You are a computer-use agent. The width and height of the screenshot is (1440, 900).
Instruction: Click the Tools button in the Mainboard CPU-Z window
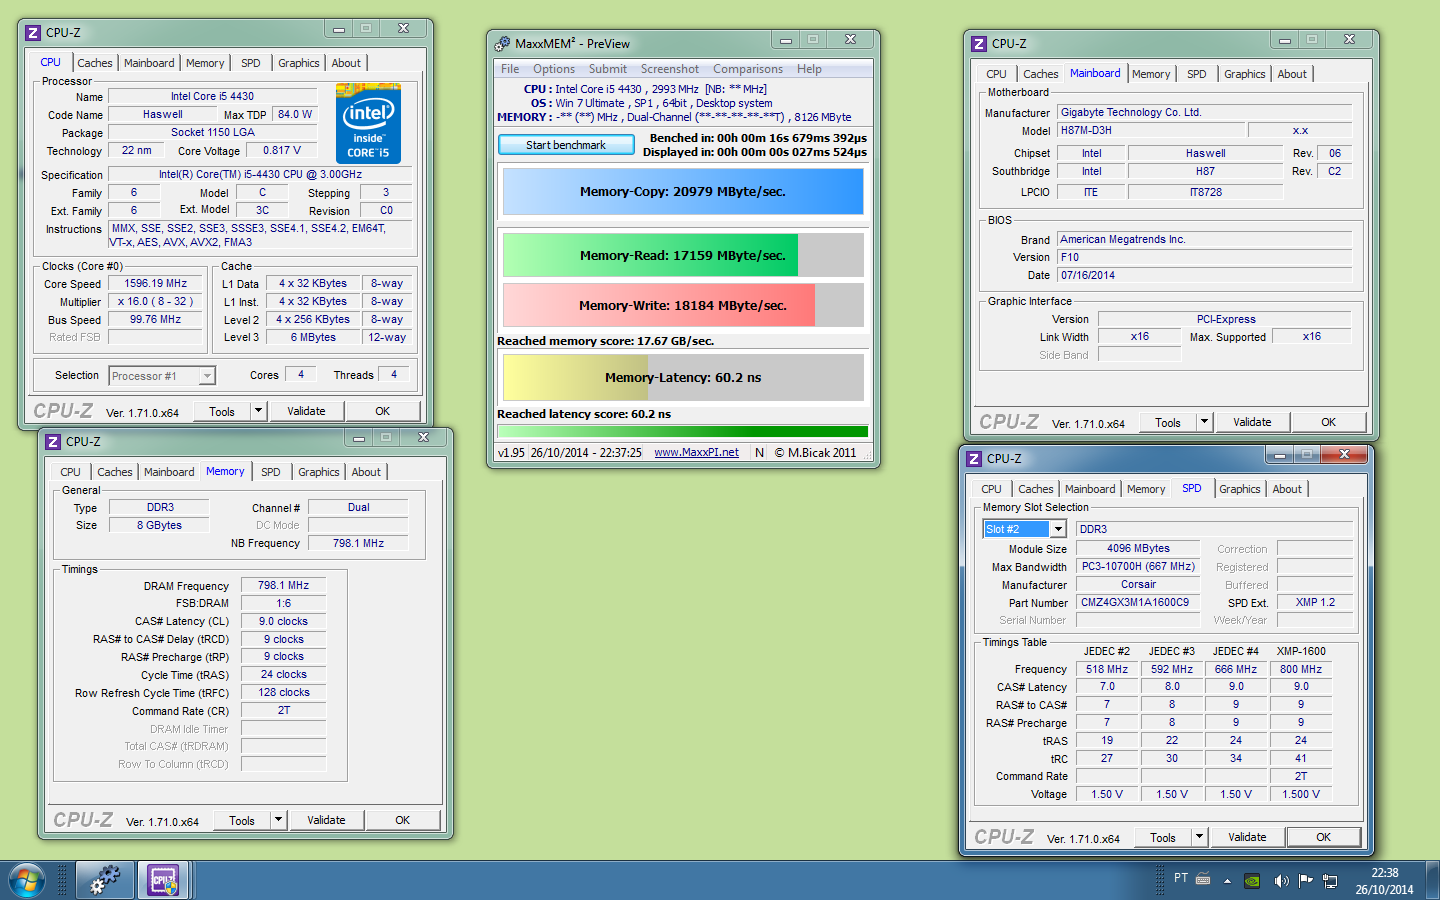1168,422
